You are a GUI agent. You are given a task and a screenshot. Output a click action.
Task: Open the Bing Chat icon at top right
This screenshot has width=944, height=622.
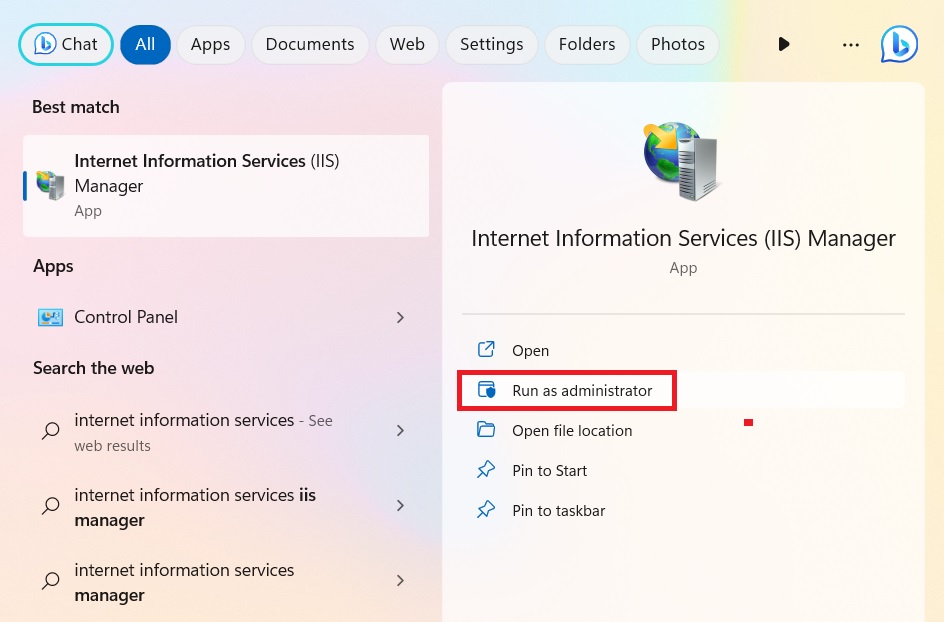898,44
